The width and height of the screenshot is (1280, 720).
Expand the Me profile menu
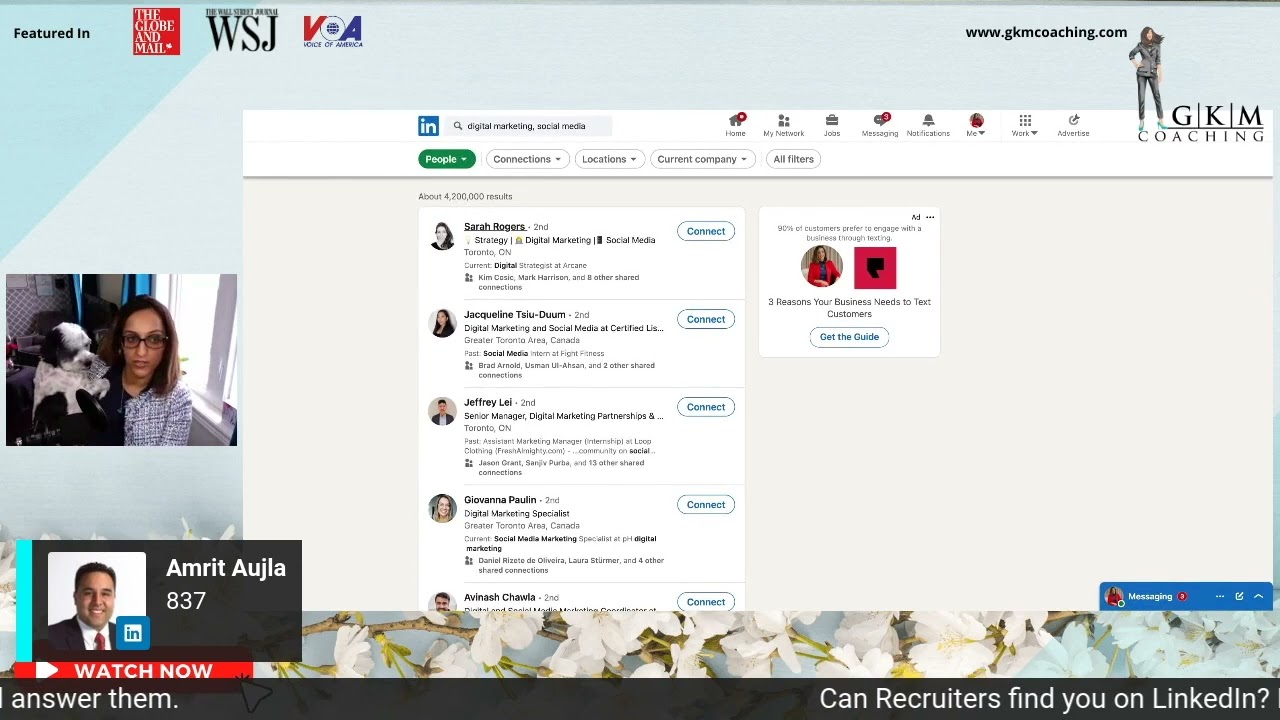[976, 125]
